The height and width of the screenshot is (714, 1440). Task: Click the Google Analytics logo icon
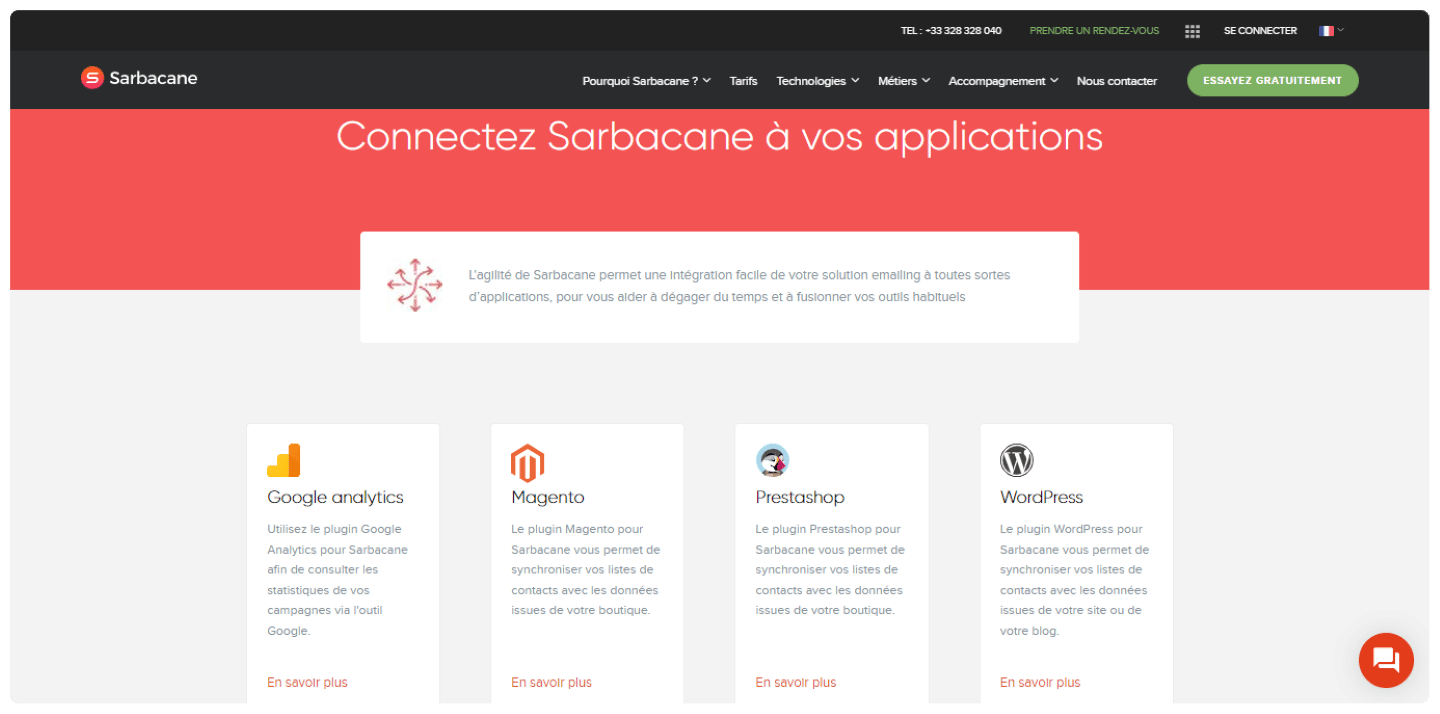pyautogui.click(x=284, y=460)
